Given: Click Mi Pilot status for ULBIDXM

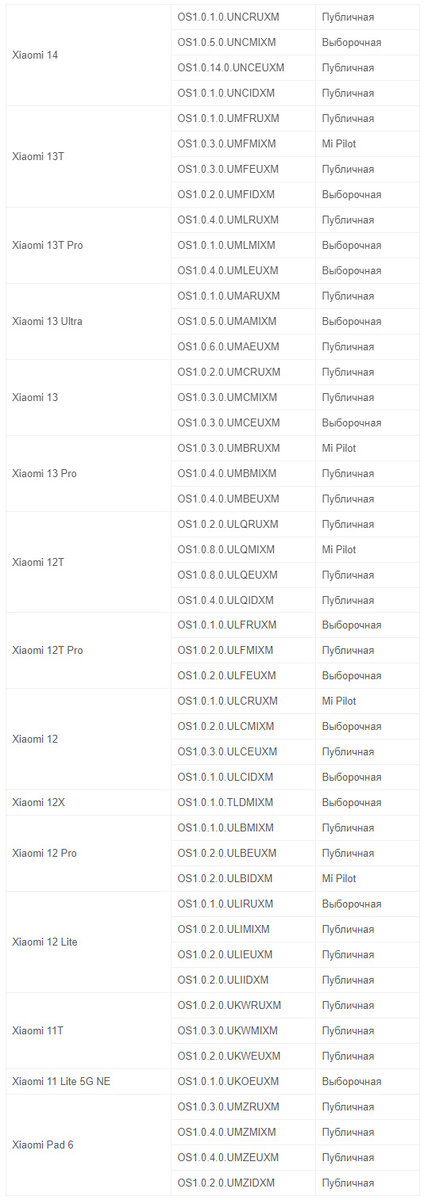Looking at the screenshot, I should [339, 879].
